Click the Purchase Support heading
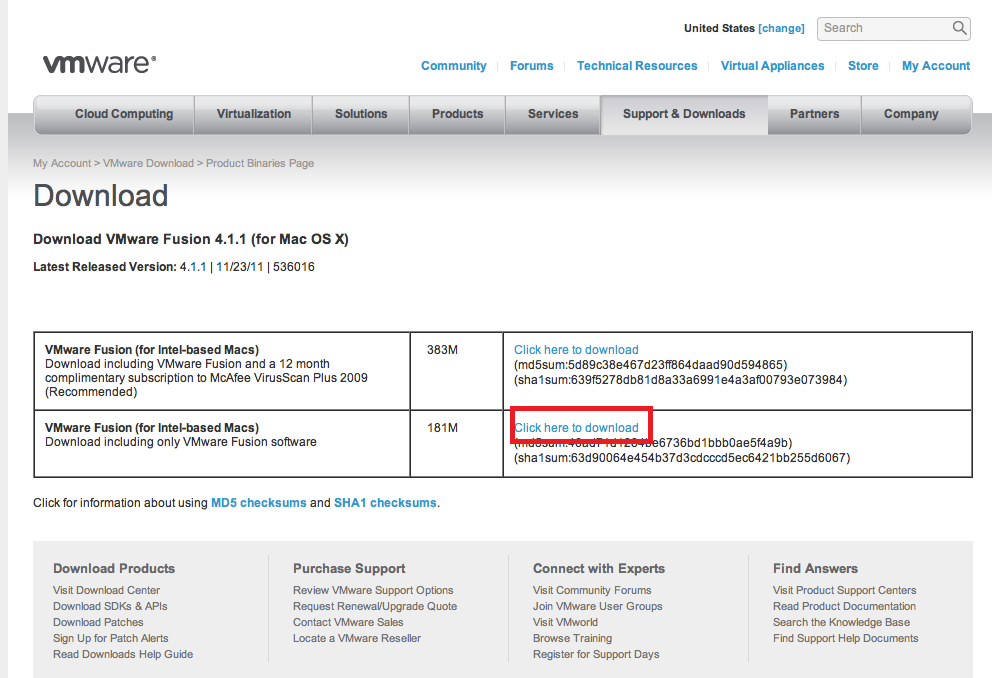Image resolution: width=992 pixels, height=678 pixels. click(x=349, y=569)
